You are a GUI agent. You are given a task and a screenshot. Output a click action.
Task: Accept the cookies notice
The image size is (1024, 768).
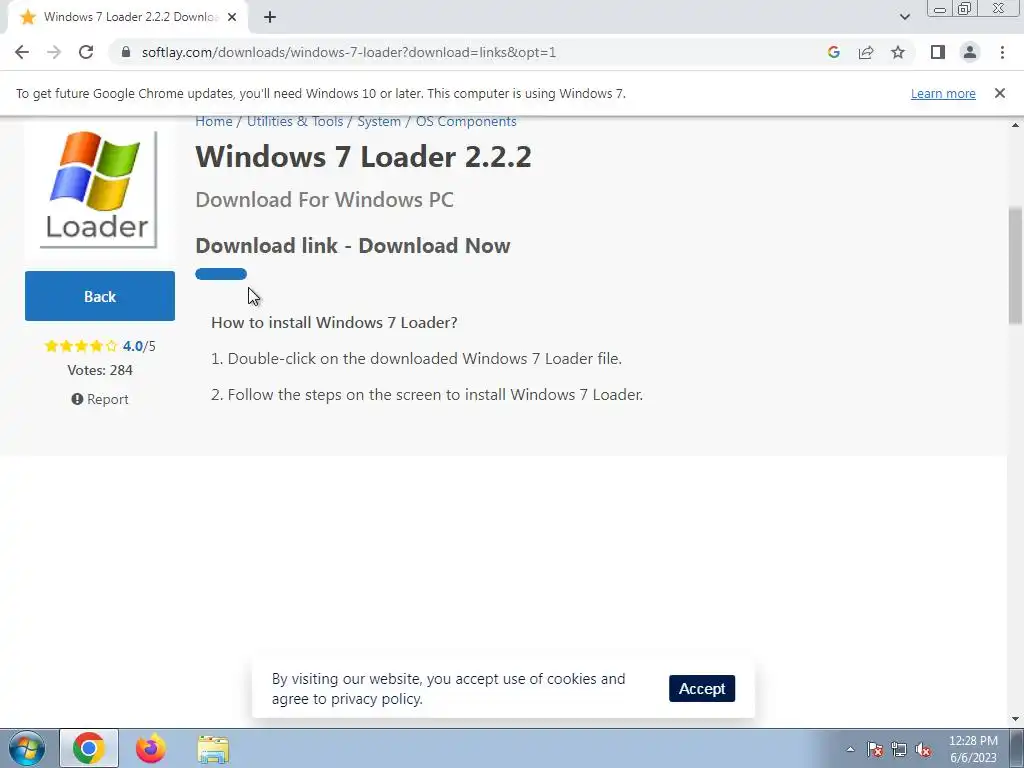point(702,688)
